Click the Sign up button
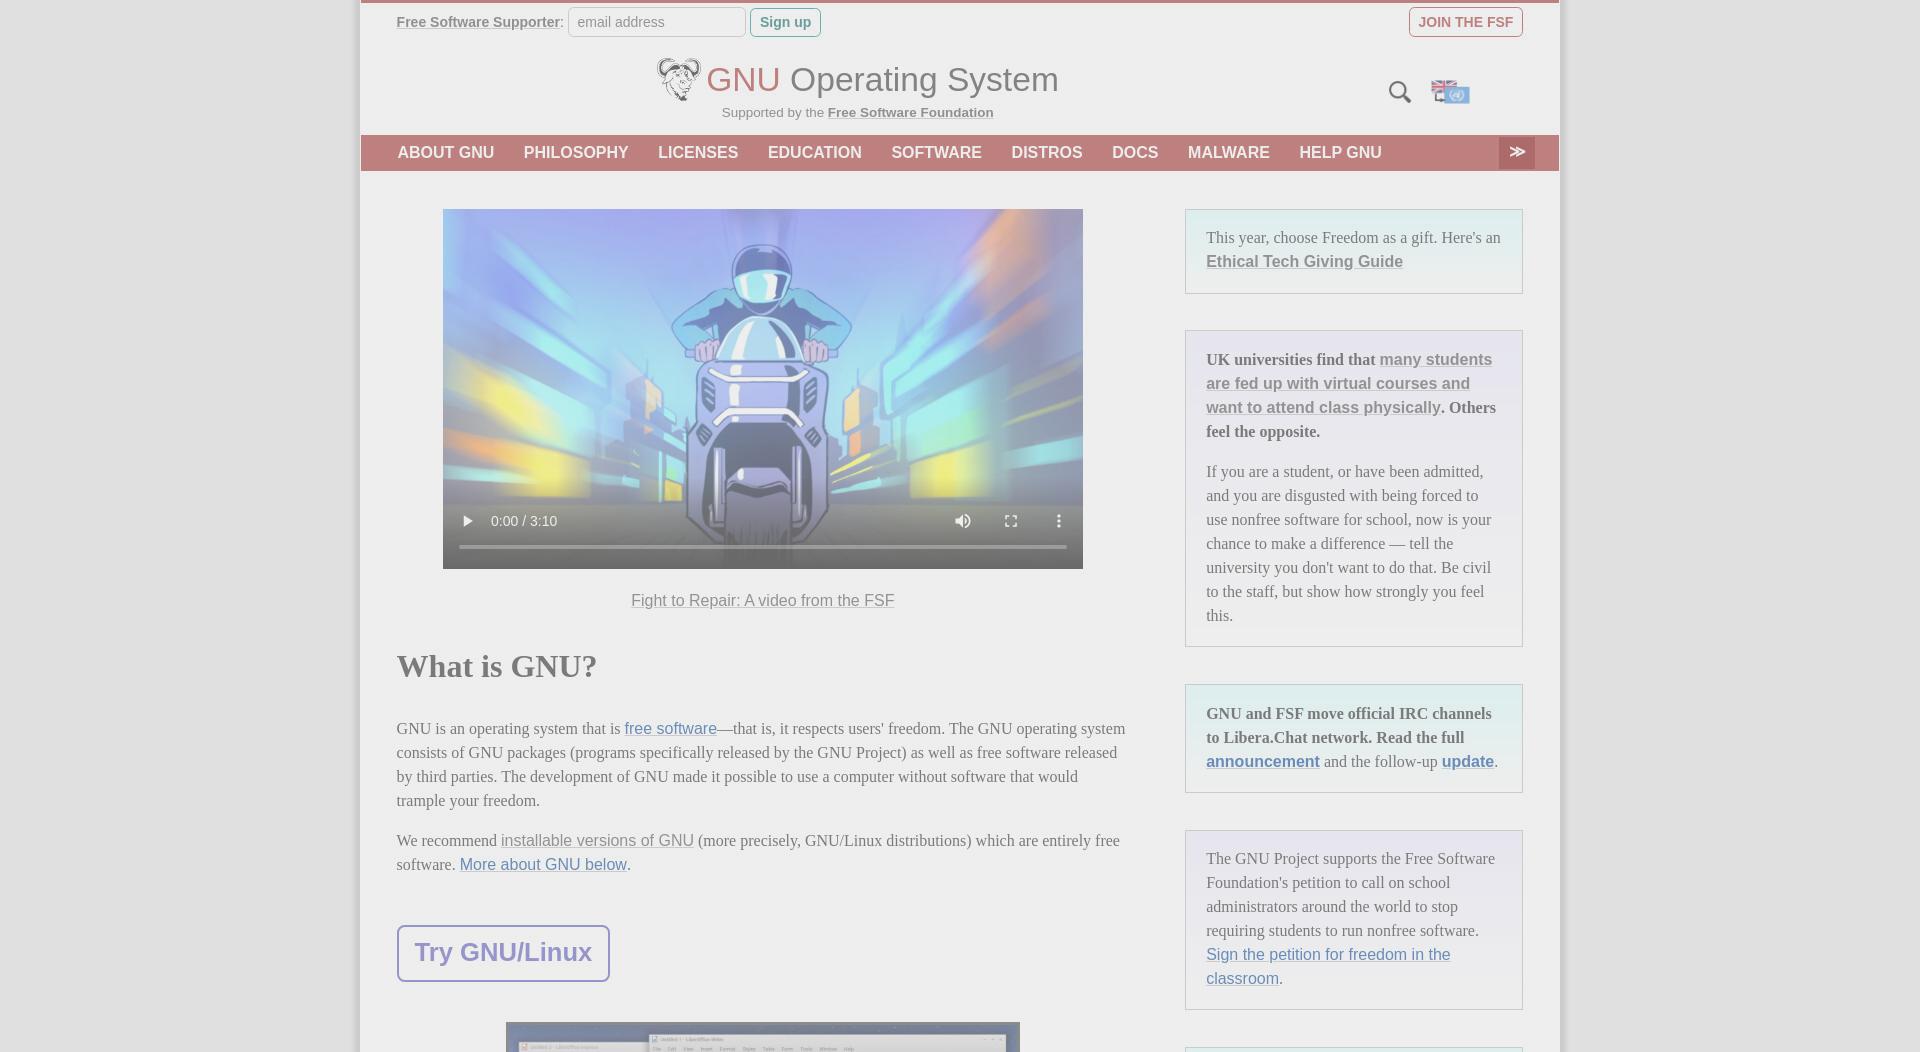Screen dimensions: 1920x1052 click(785, 22)
